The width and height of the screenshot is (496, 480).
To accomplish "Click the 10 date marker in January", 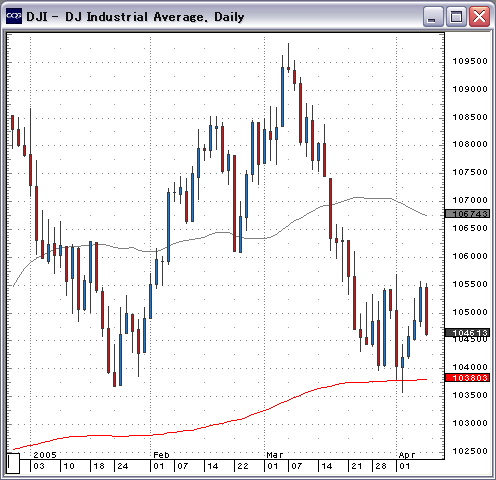I will click(x=69, y=466).
